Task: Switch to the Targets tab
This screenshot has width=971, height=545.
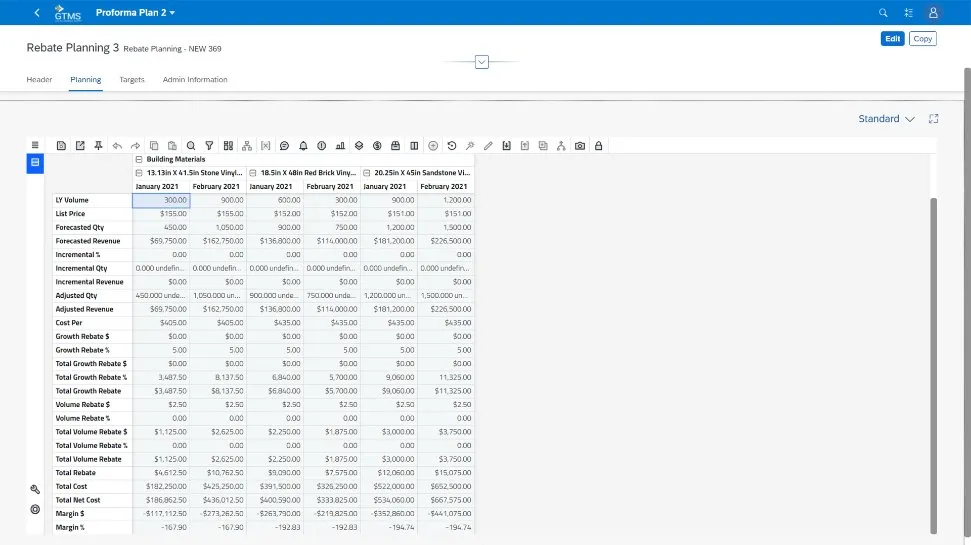Action: tap(132, 80)
